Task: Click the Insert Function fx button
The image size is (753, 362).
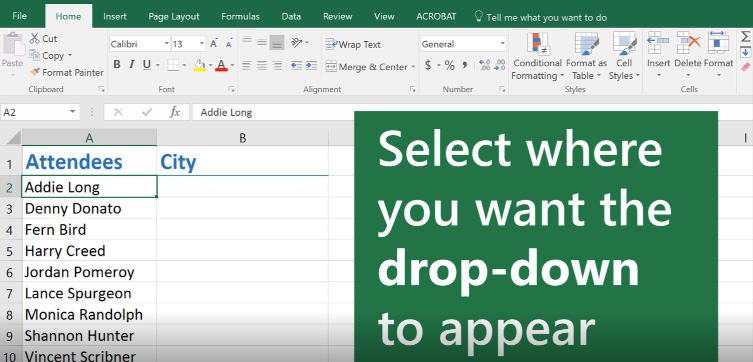Action: click(x=175, y=112)
